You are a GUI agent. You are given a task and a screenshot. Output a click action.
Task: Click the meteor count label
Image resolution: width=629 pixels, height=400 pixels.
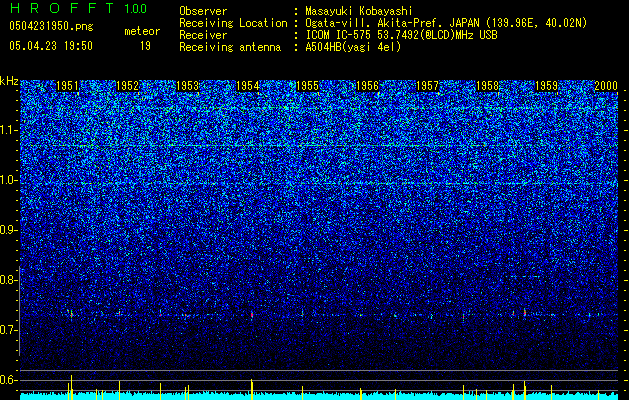tap(142, 31)
